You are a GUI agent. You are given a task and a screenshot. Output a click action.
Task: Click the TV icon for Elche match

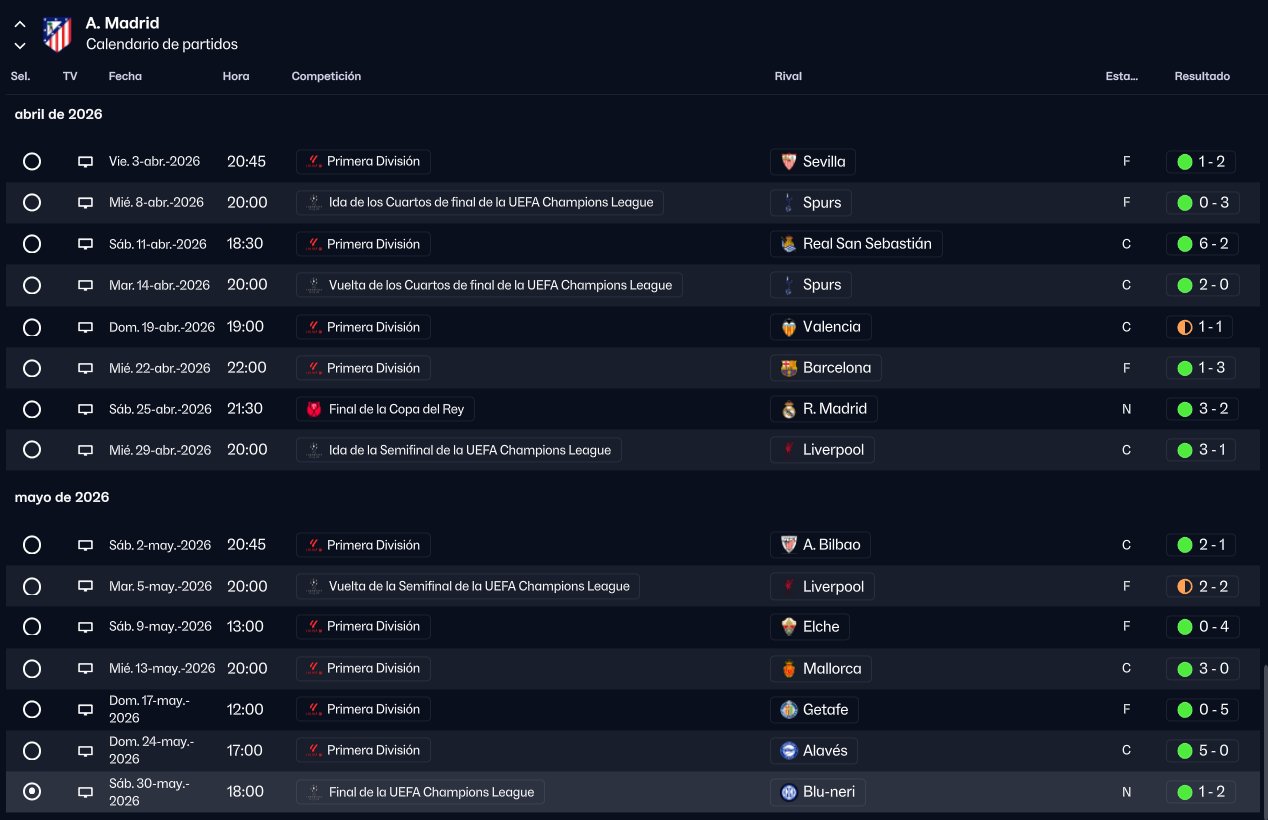click(x=86, y=627)
